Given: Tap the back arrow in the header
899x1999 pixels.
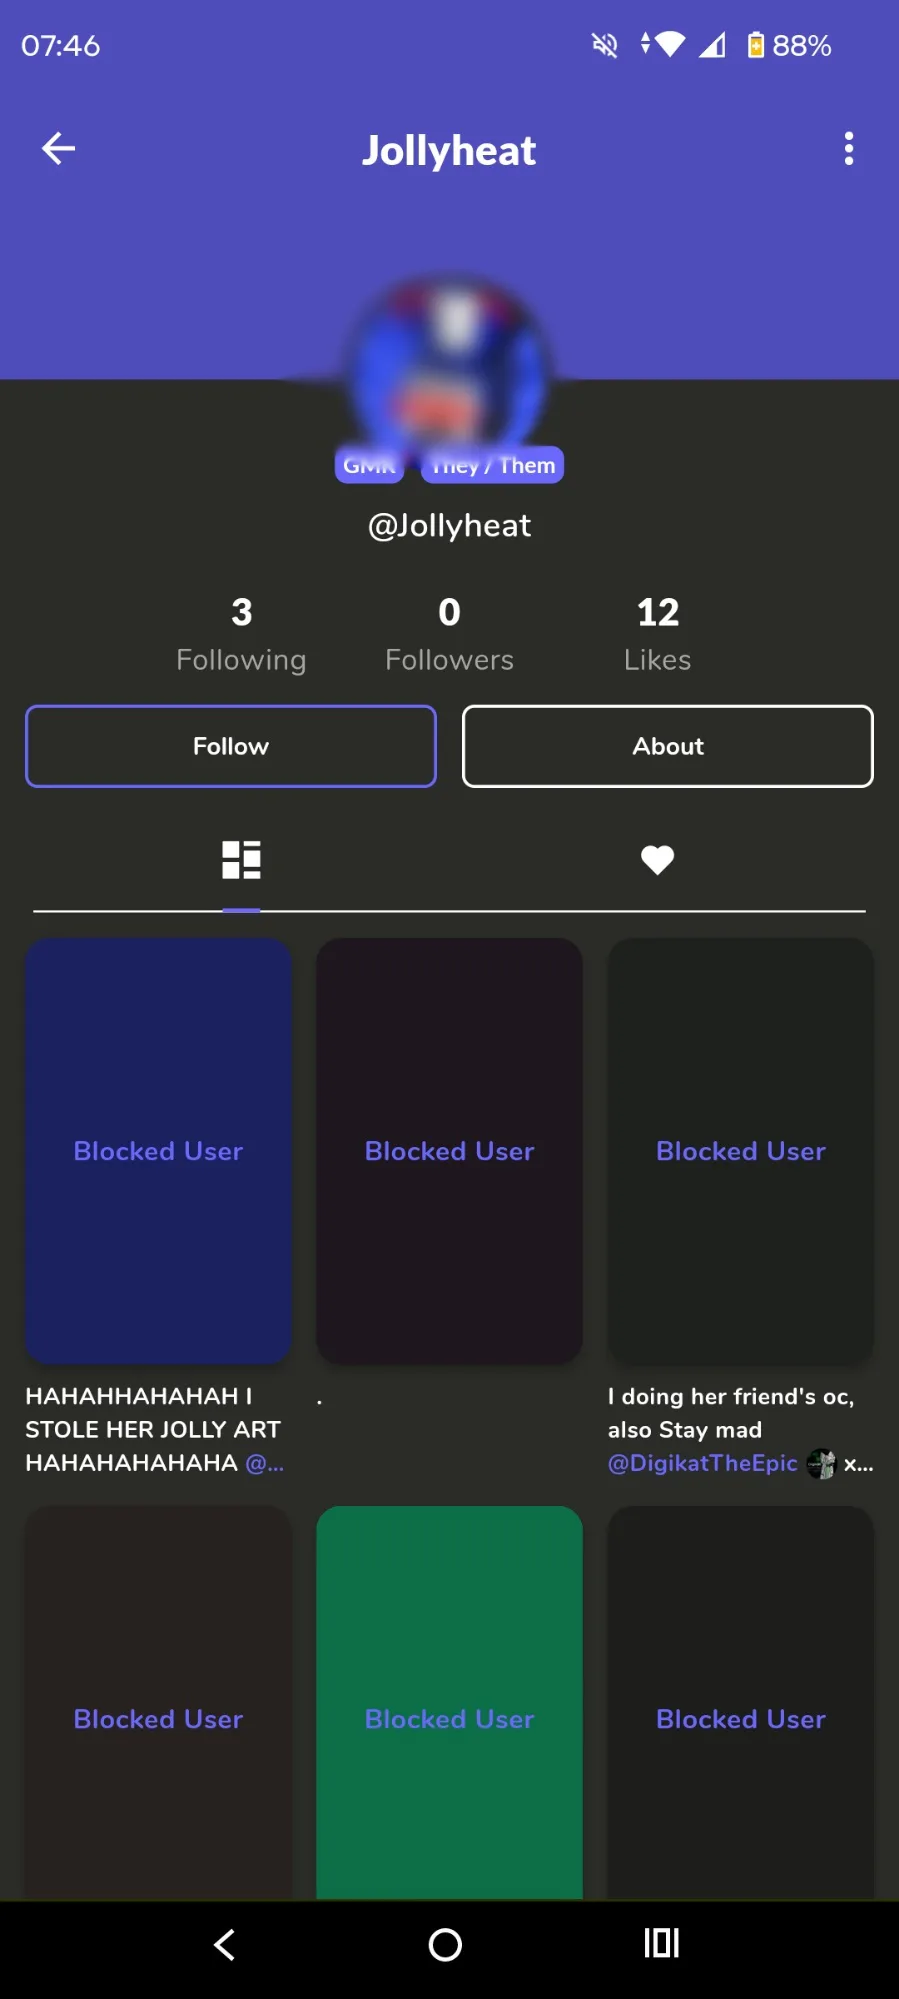Looking at the screenshot, I should 58,149.
